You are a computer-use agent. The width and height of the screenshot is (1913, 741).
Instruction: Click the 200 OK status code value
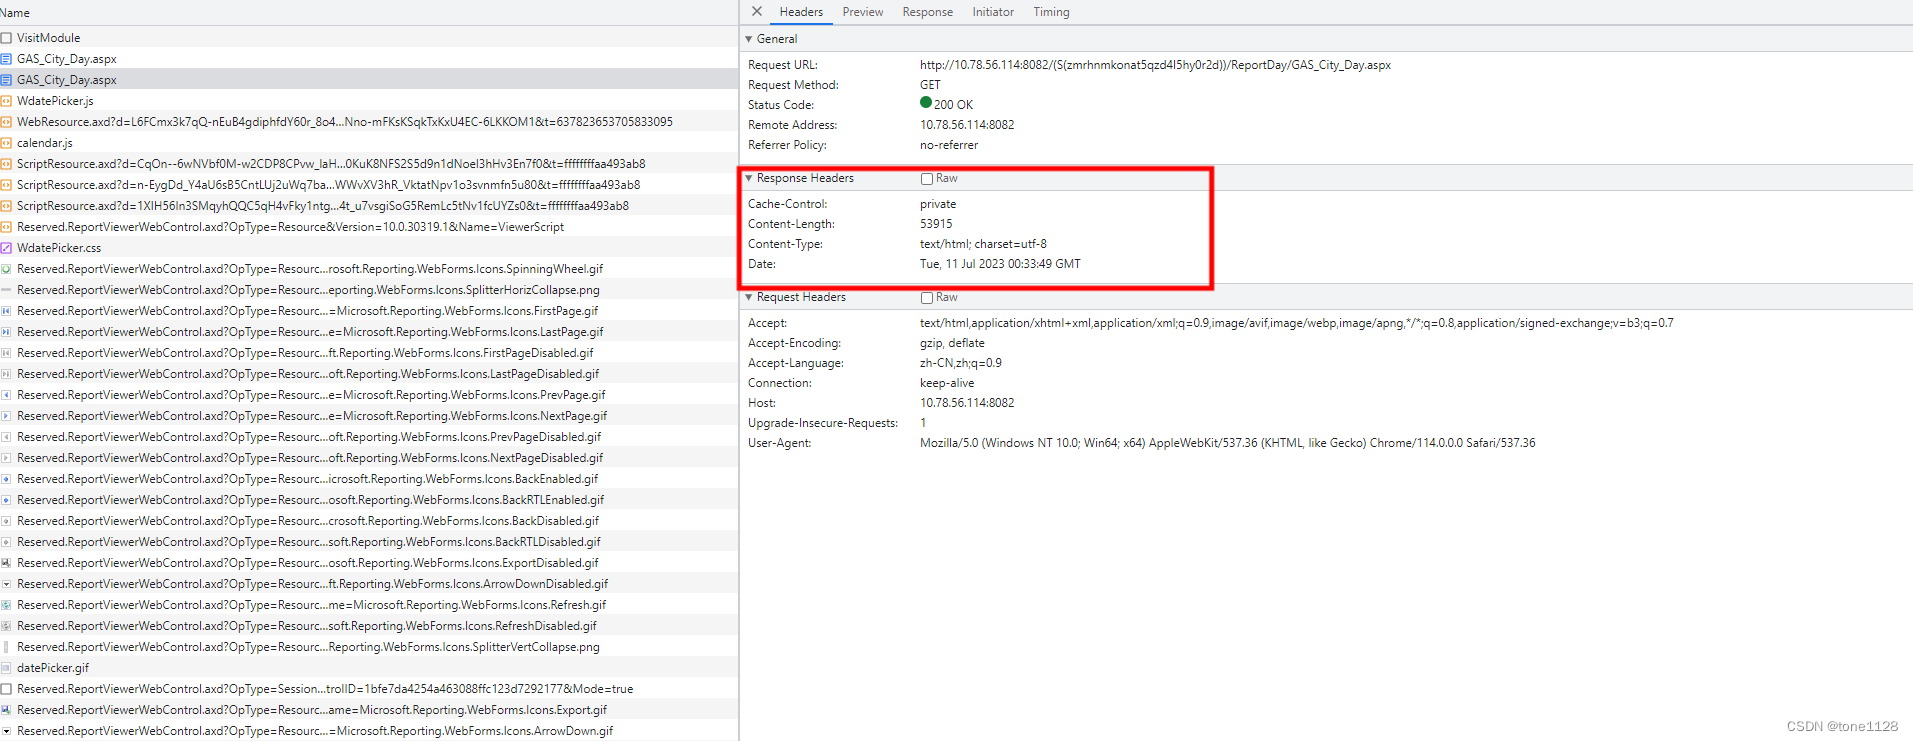coord(953,105)
